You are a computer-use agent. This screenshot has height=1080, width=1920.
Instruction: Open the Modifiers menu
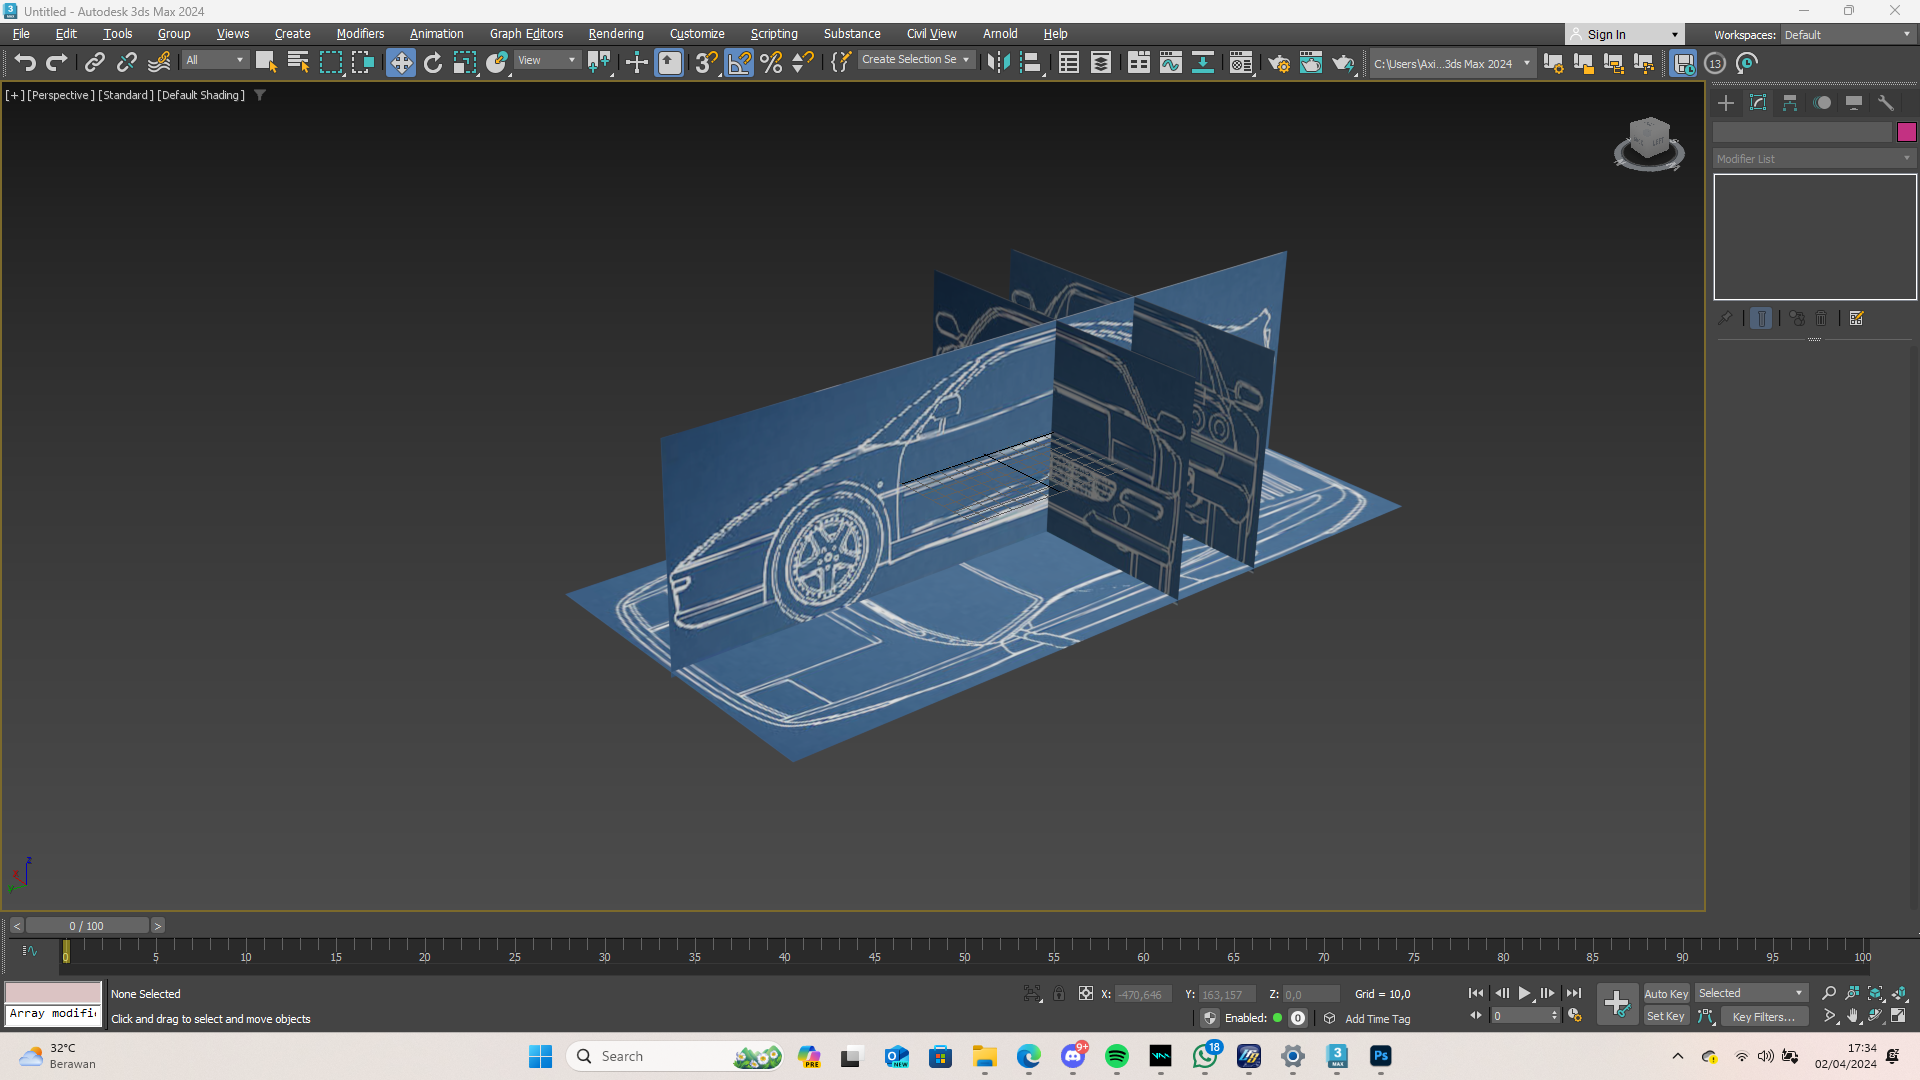coord(360,34)
